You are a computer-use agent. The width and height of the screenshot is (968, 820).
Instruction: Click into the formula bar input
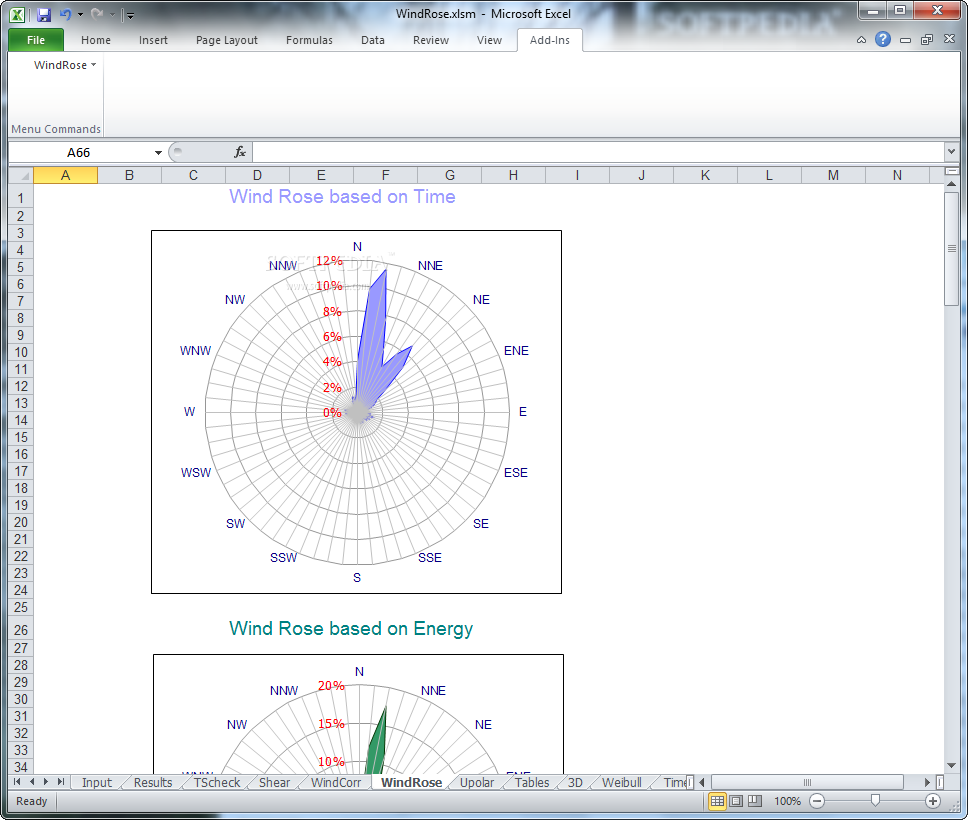tap(598, 152)
